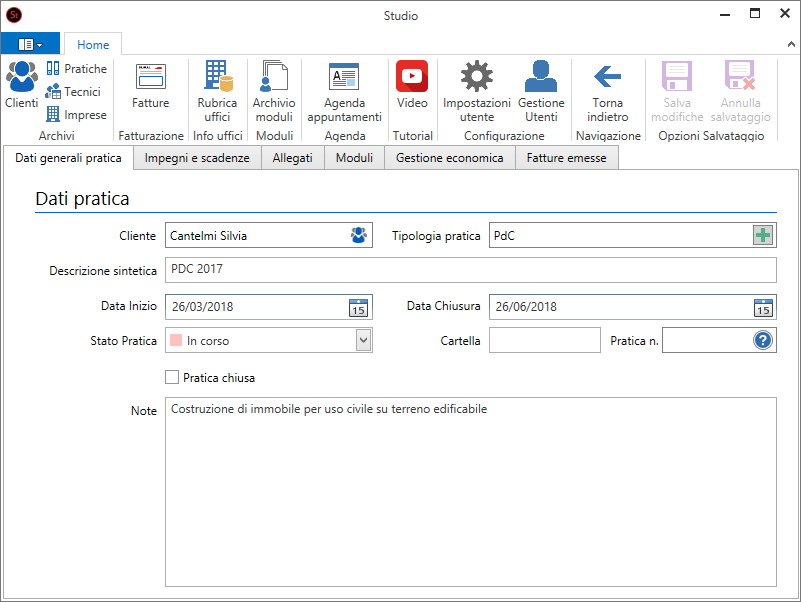The height and width of the screenshot is (602, 801).
Task: Click the Stato Pratica label
Action: point(123,341)
